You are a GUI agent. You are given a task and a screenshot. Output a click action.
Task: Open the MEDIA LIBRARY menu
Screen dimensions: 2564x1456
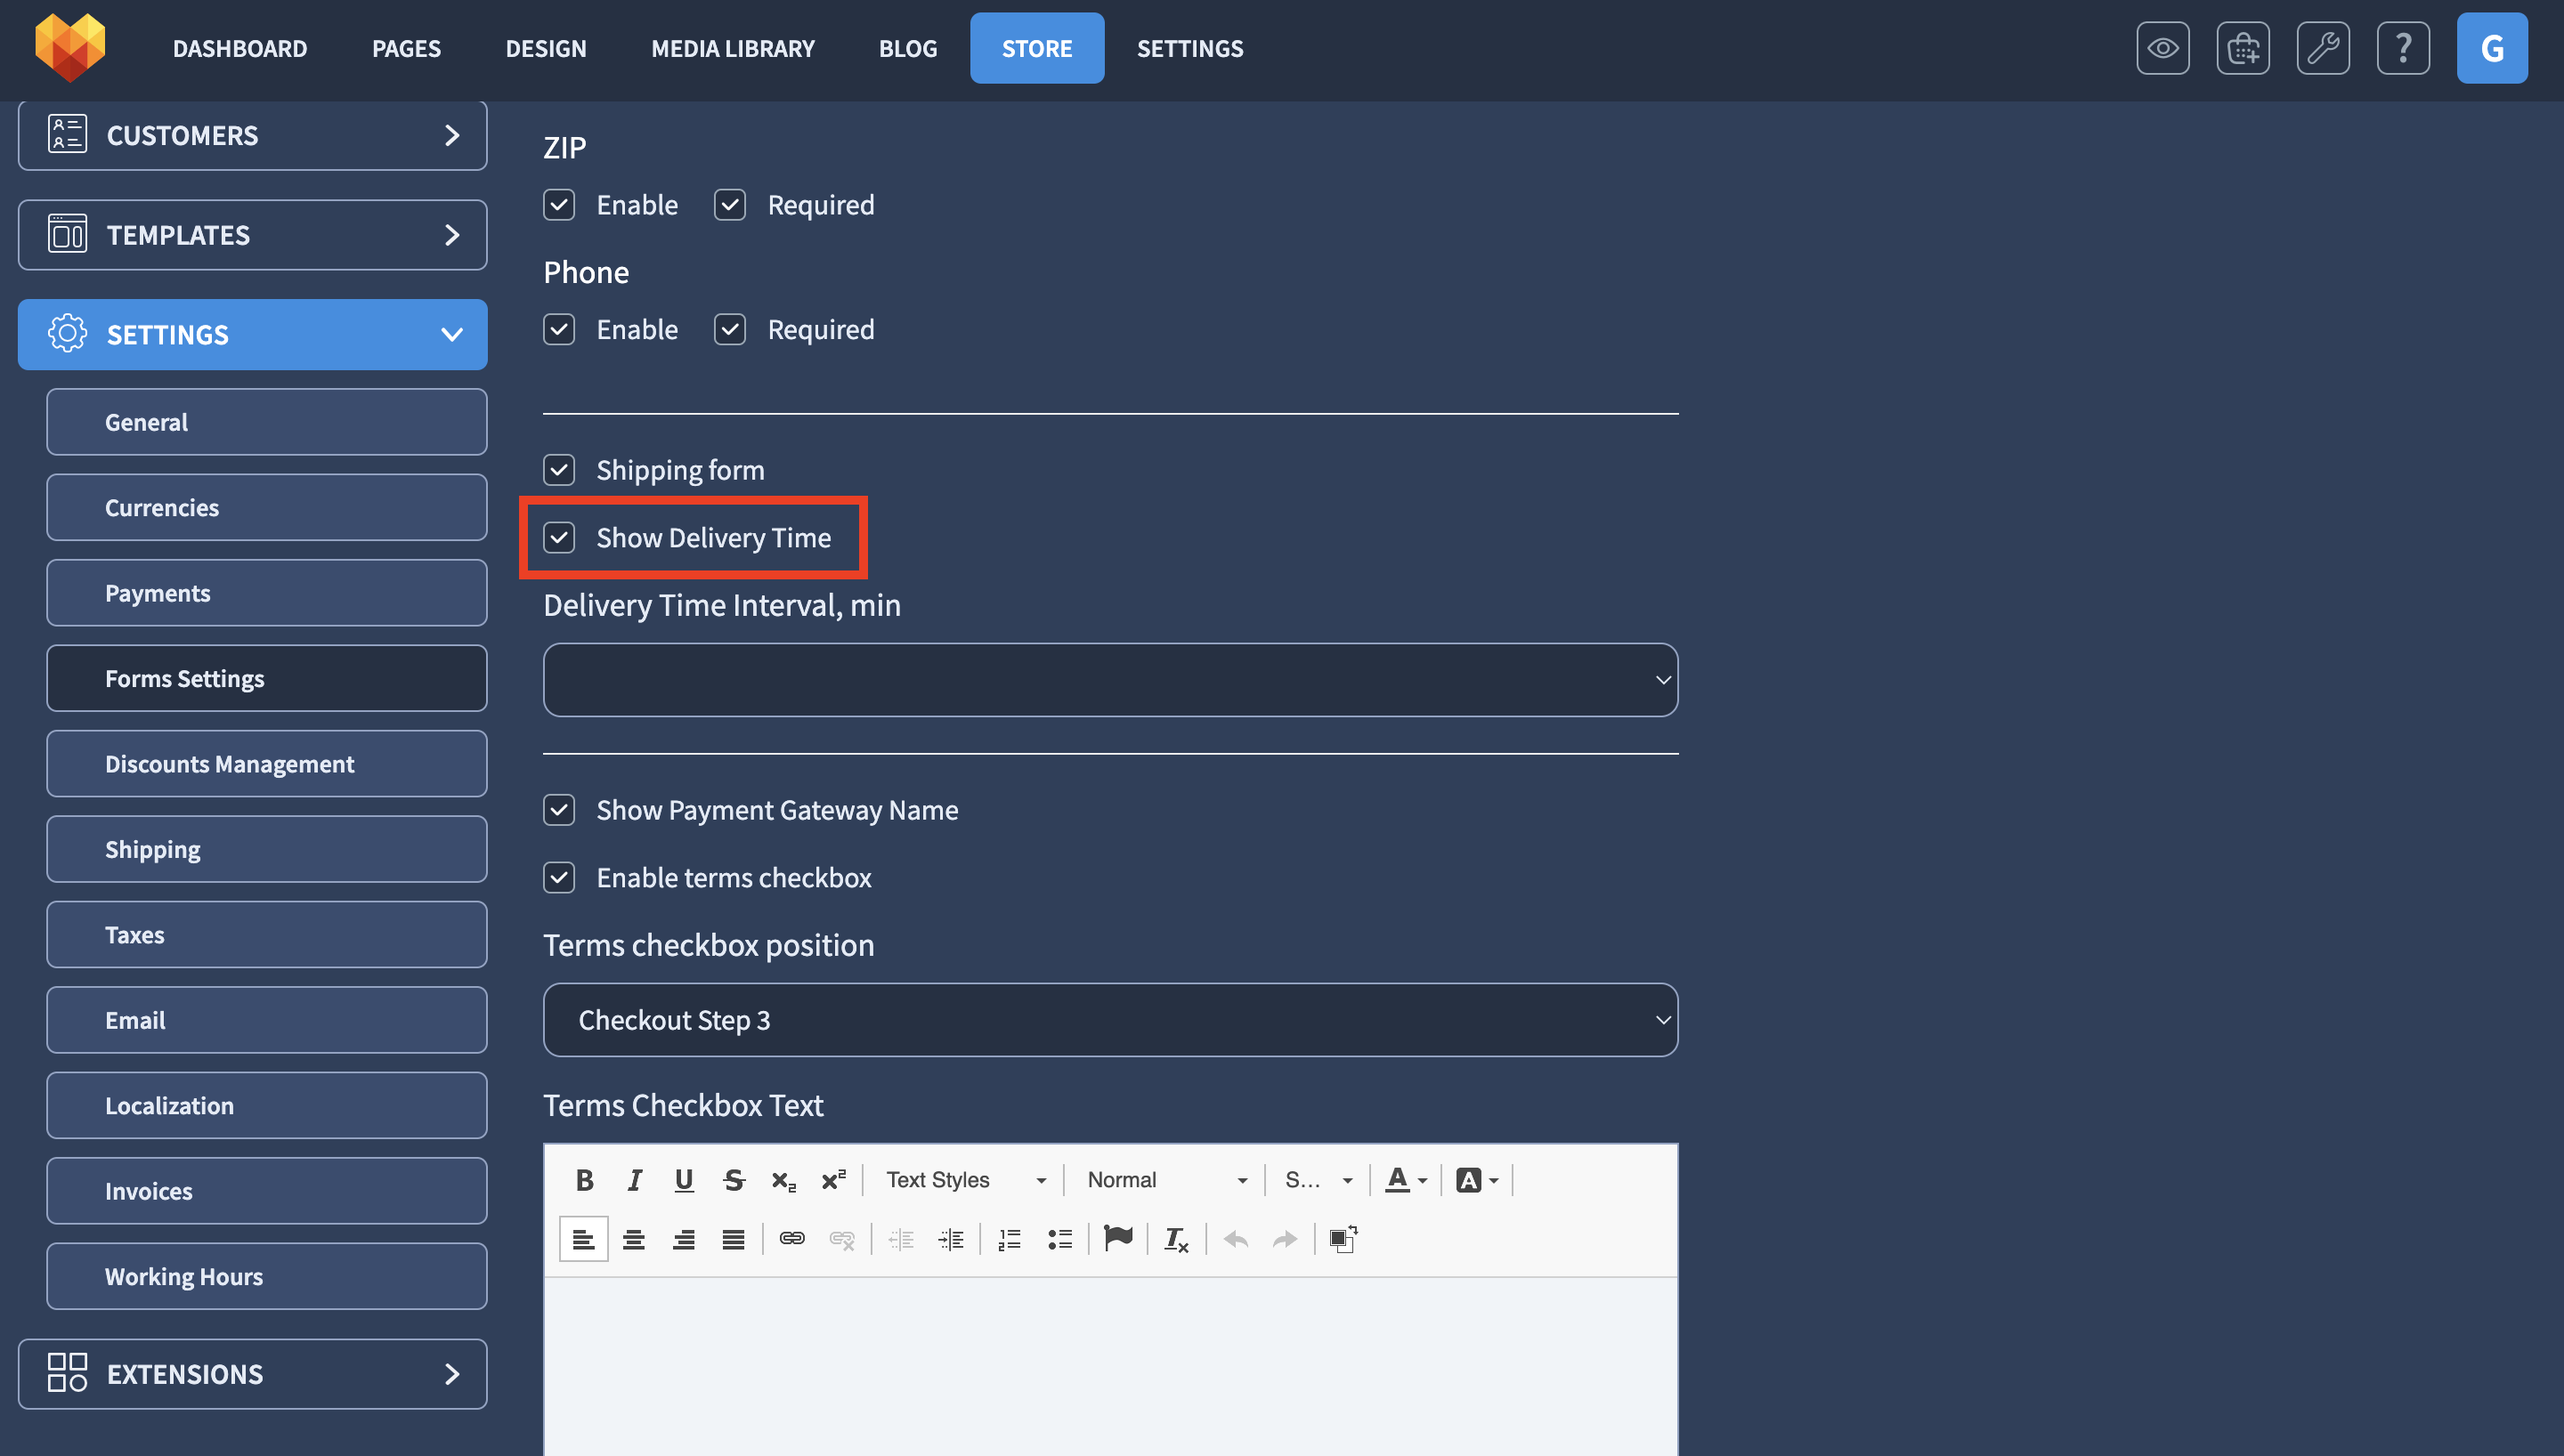coord(733,48)
